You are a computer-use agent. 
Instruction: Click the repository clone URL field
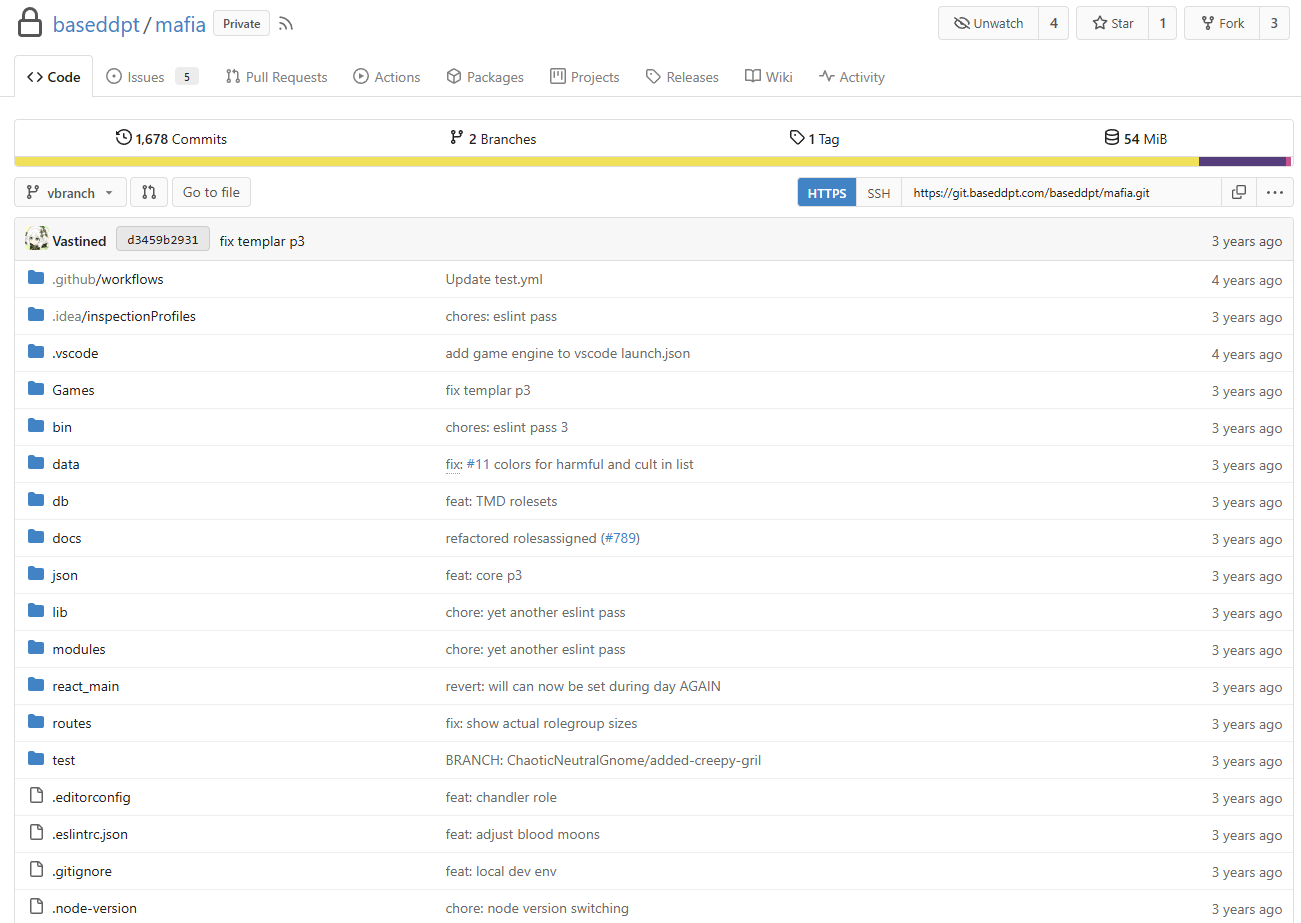point(1061,193)
